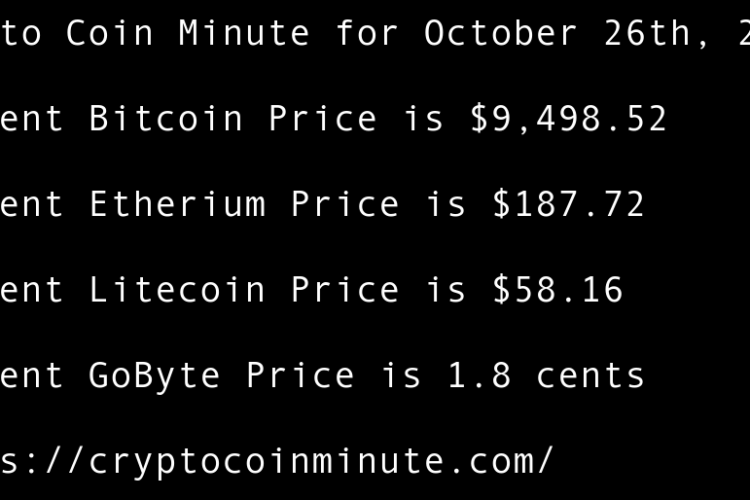
Task: Click the word Price on the GoByte line
Action: (x=300, y=376)
